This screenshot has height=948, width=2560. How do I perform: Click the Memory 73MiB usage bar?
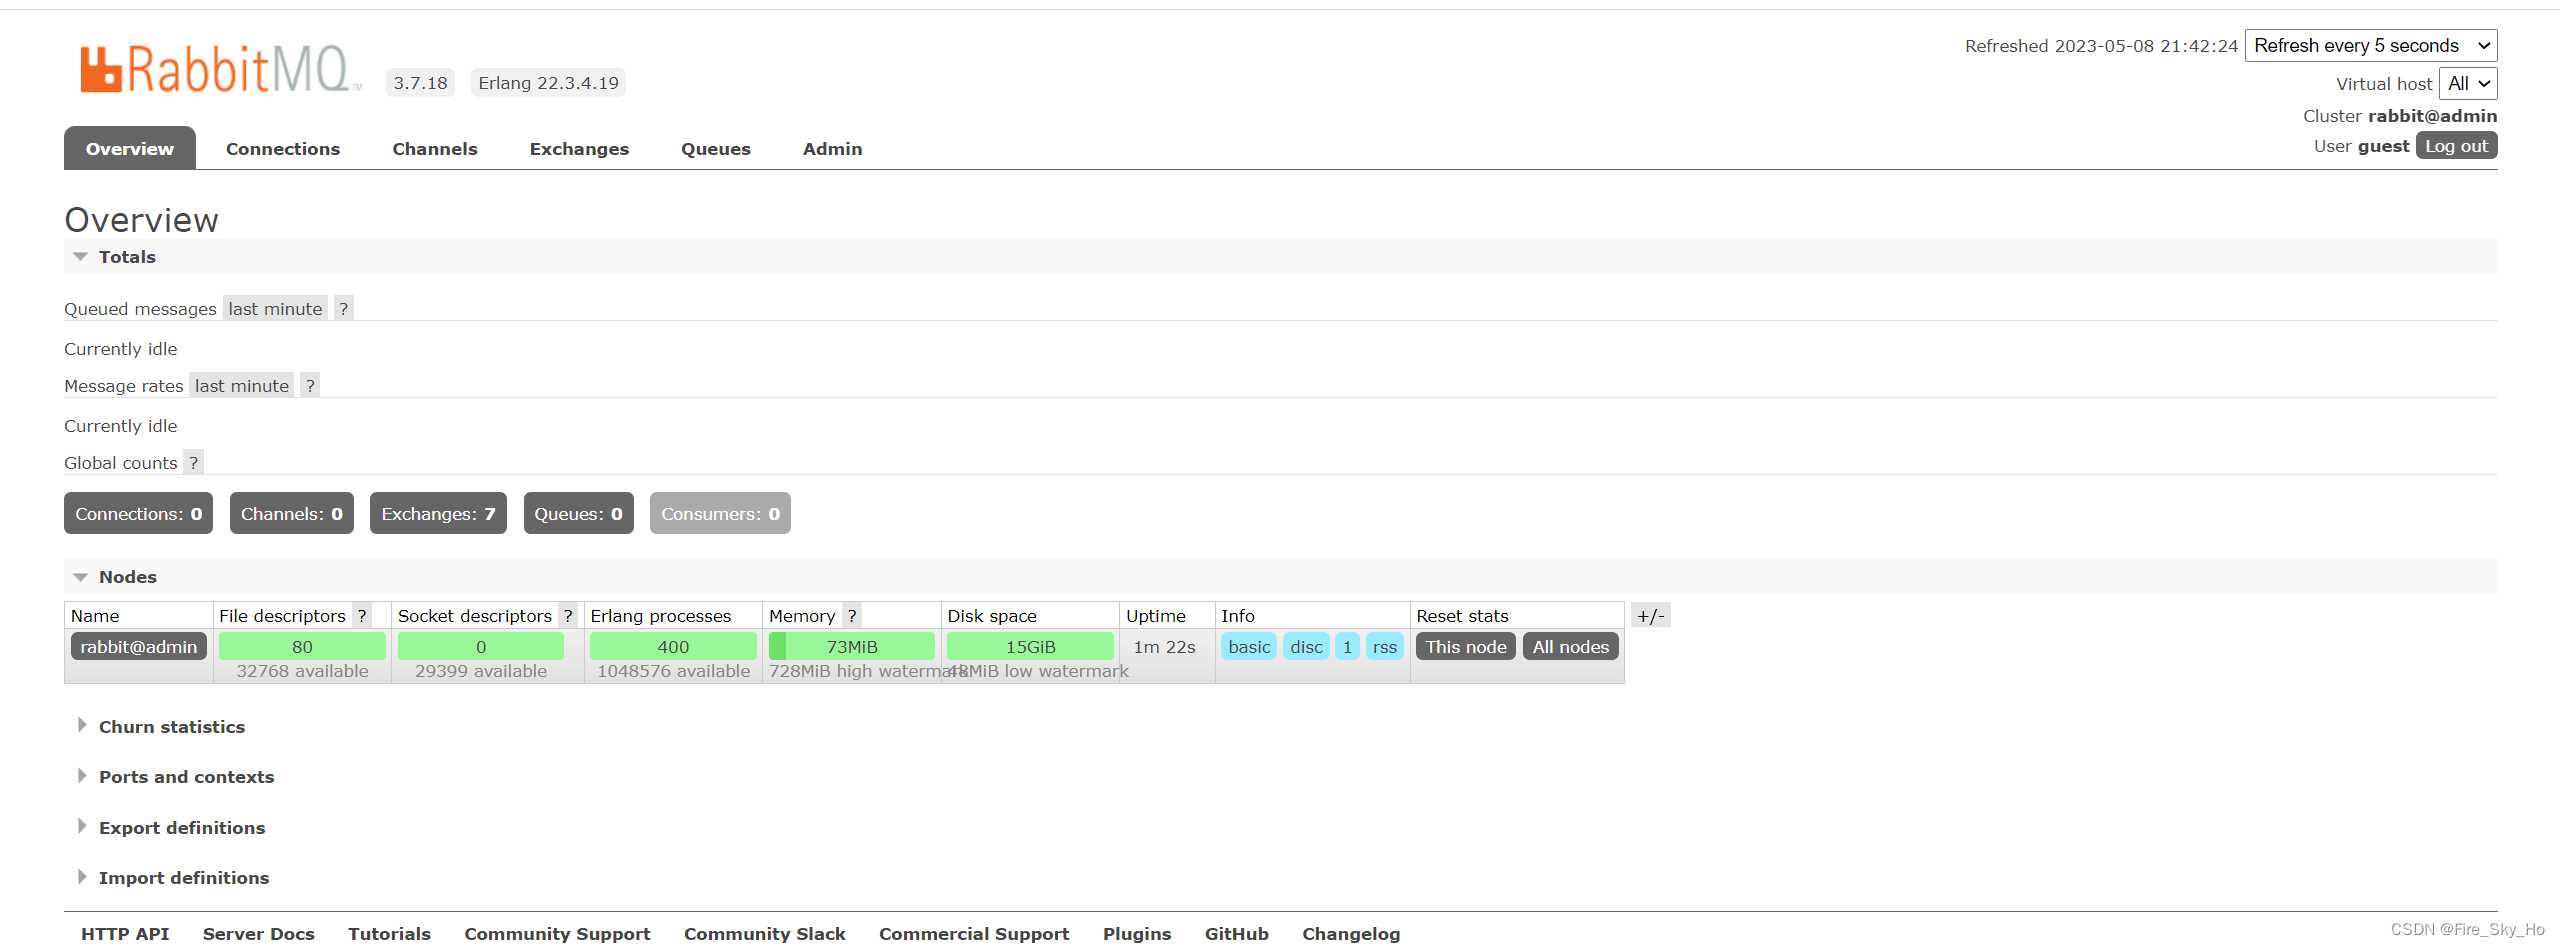852,646
